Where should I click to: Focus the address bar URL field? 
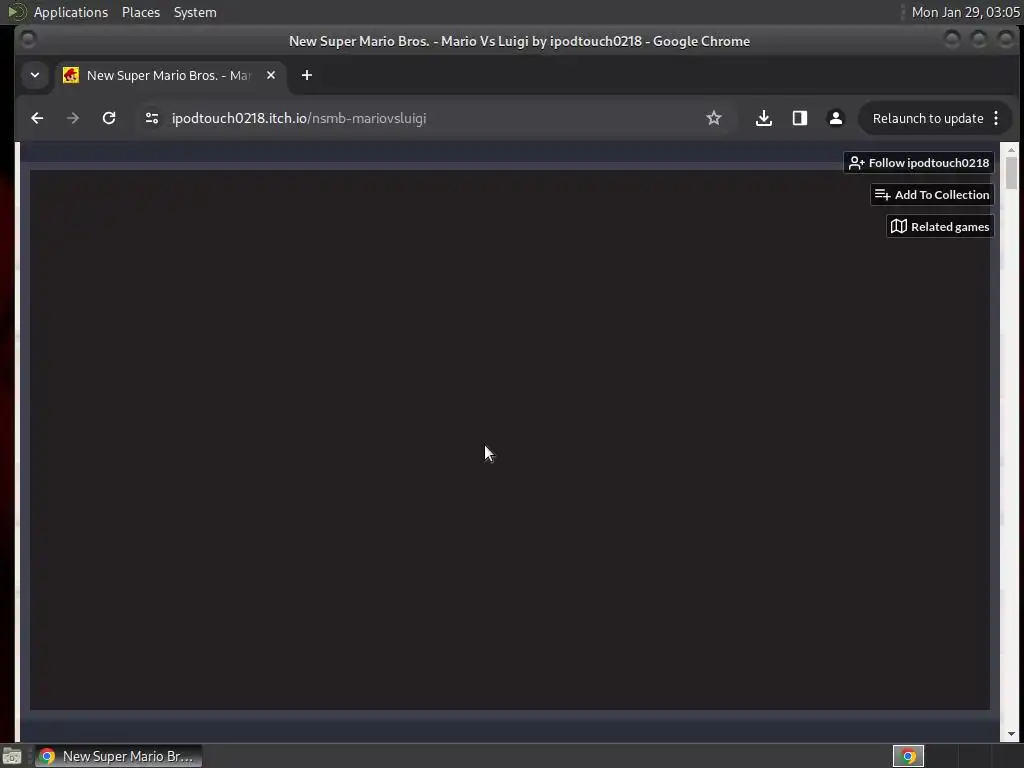click(x=431, y=118)
